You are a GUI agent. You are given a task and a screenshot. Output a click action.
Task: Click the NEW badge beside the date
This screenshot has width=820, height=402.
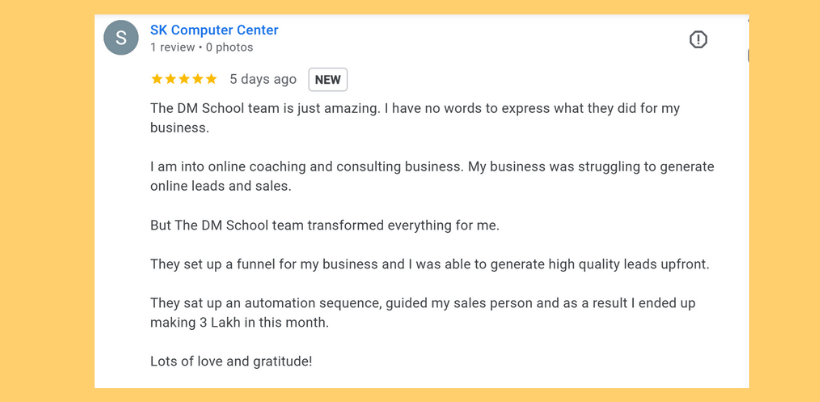coord(328,80)
